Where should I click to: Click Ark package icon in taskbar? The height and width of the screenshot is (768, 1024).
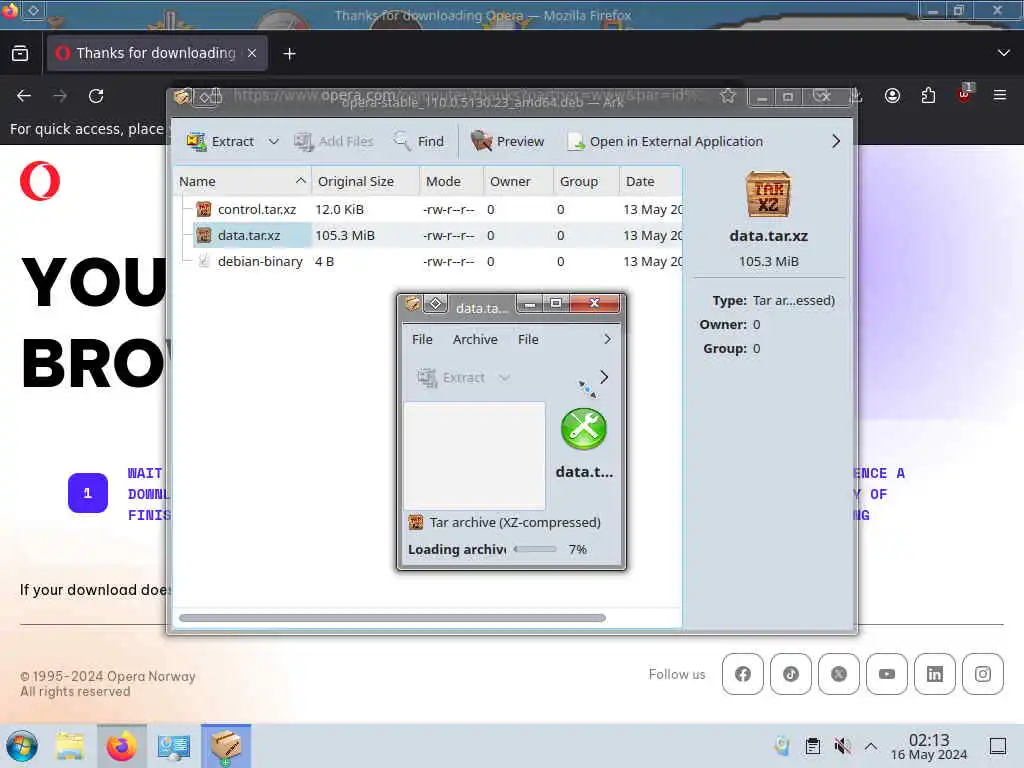pyautogui.click(x=226, y=746)
